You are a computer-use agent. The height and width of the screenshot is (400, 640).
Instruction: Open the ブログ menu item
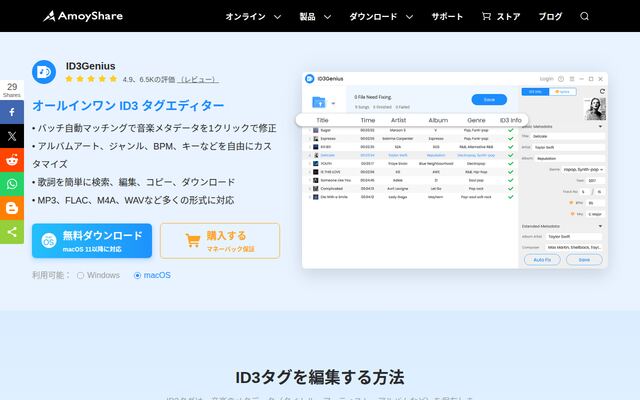[x=550, y=16]
